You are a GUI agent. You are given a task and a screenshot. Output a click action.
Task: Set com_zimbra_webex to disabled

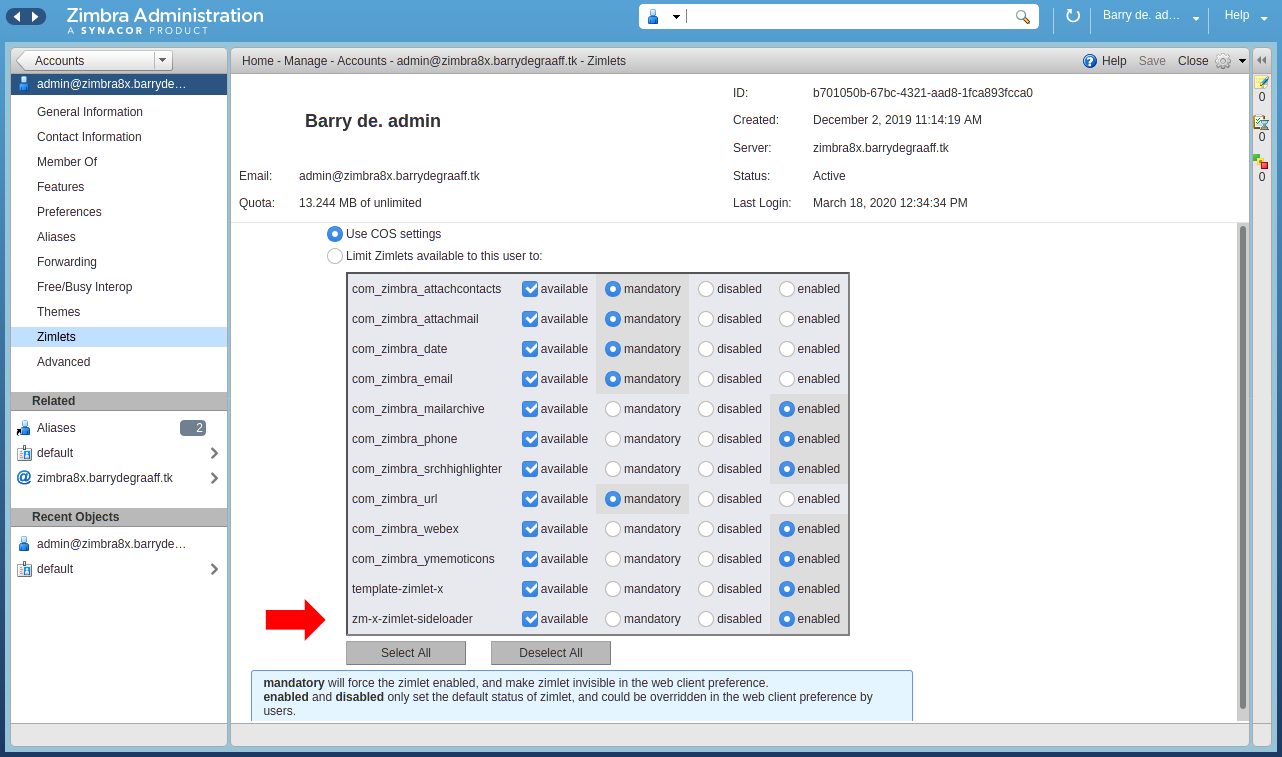706,529
